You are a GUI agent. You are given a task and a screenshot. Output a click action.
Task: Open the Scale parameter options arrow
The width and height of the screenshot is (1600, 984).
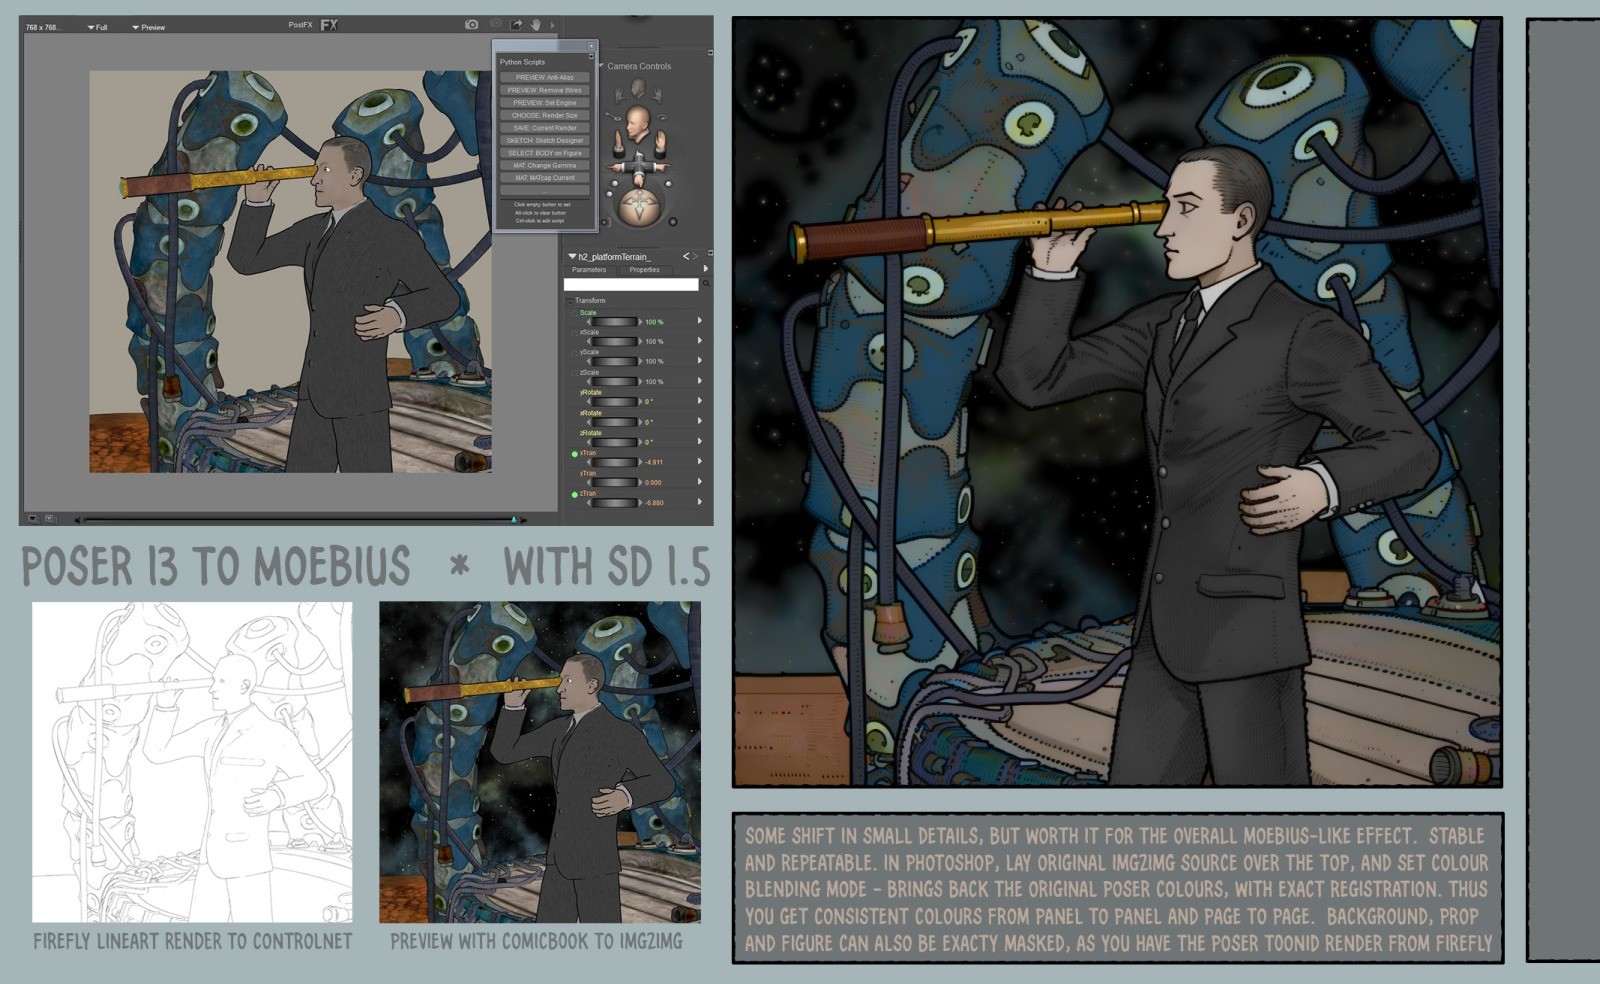700,320
